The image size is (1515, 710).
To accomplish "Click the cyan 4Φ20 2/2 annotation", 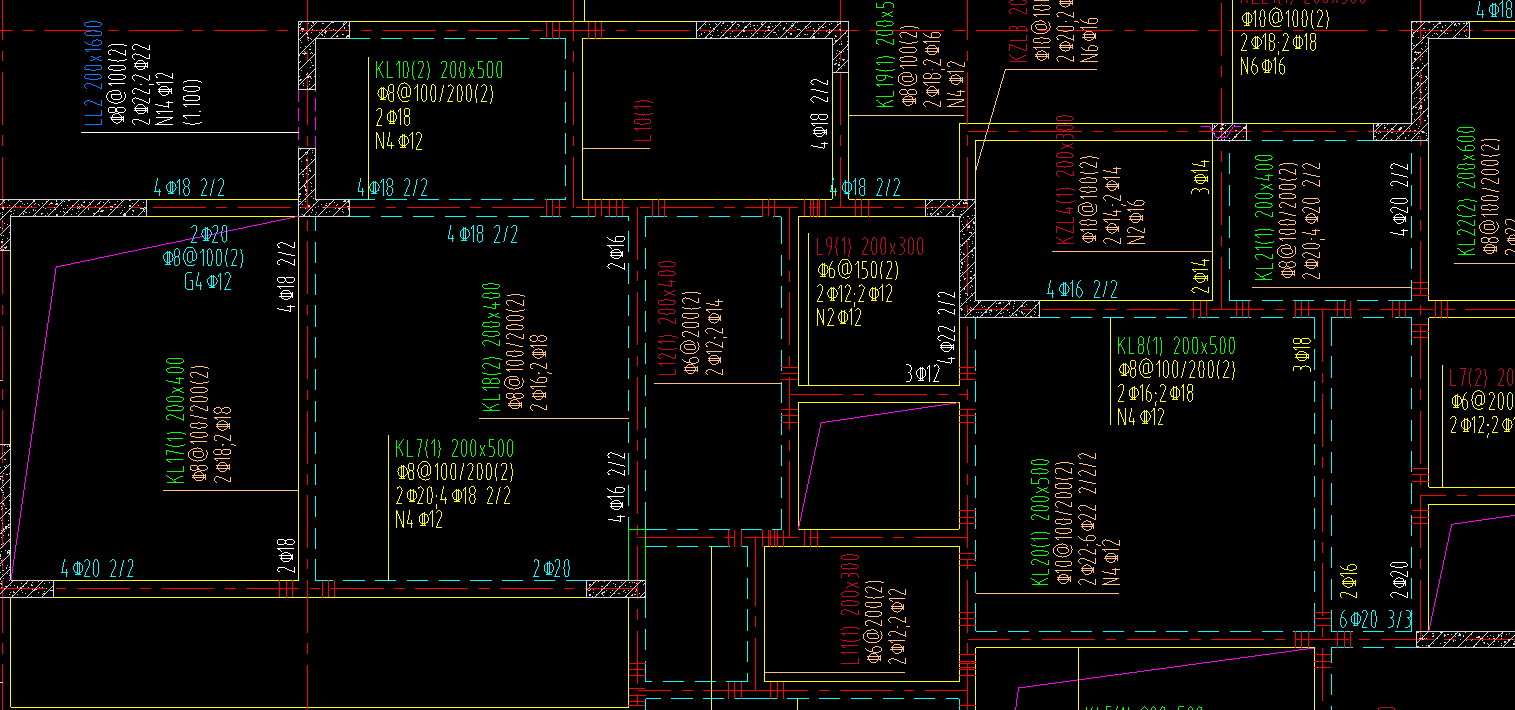I will (97, 569).
